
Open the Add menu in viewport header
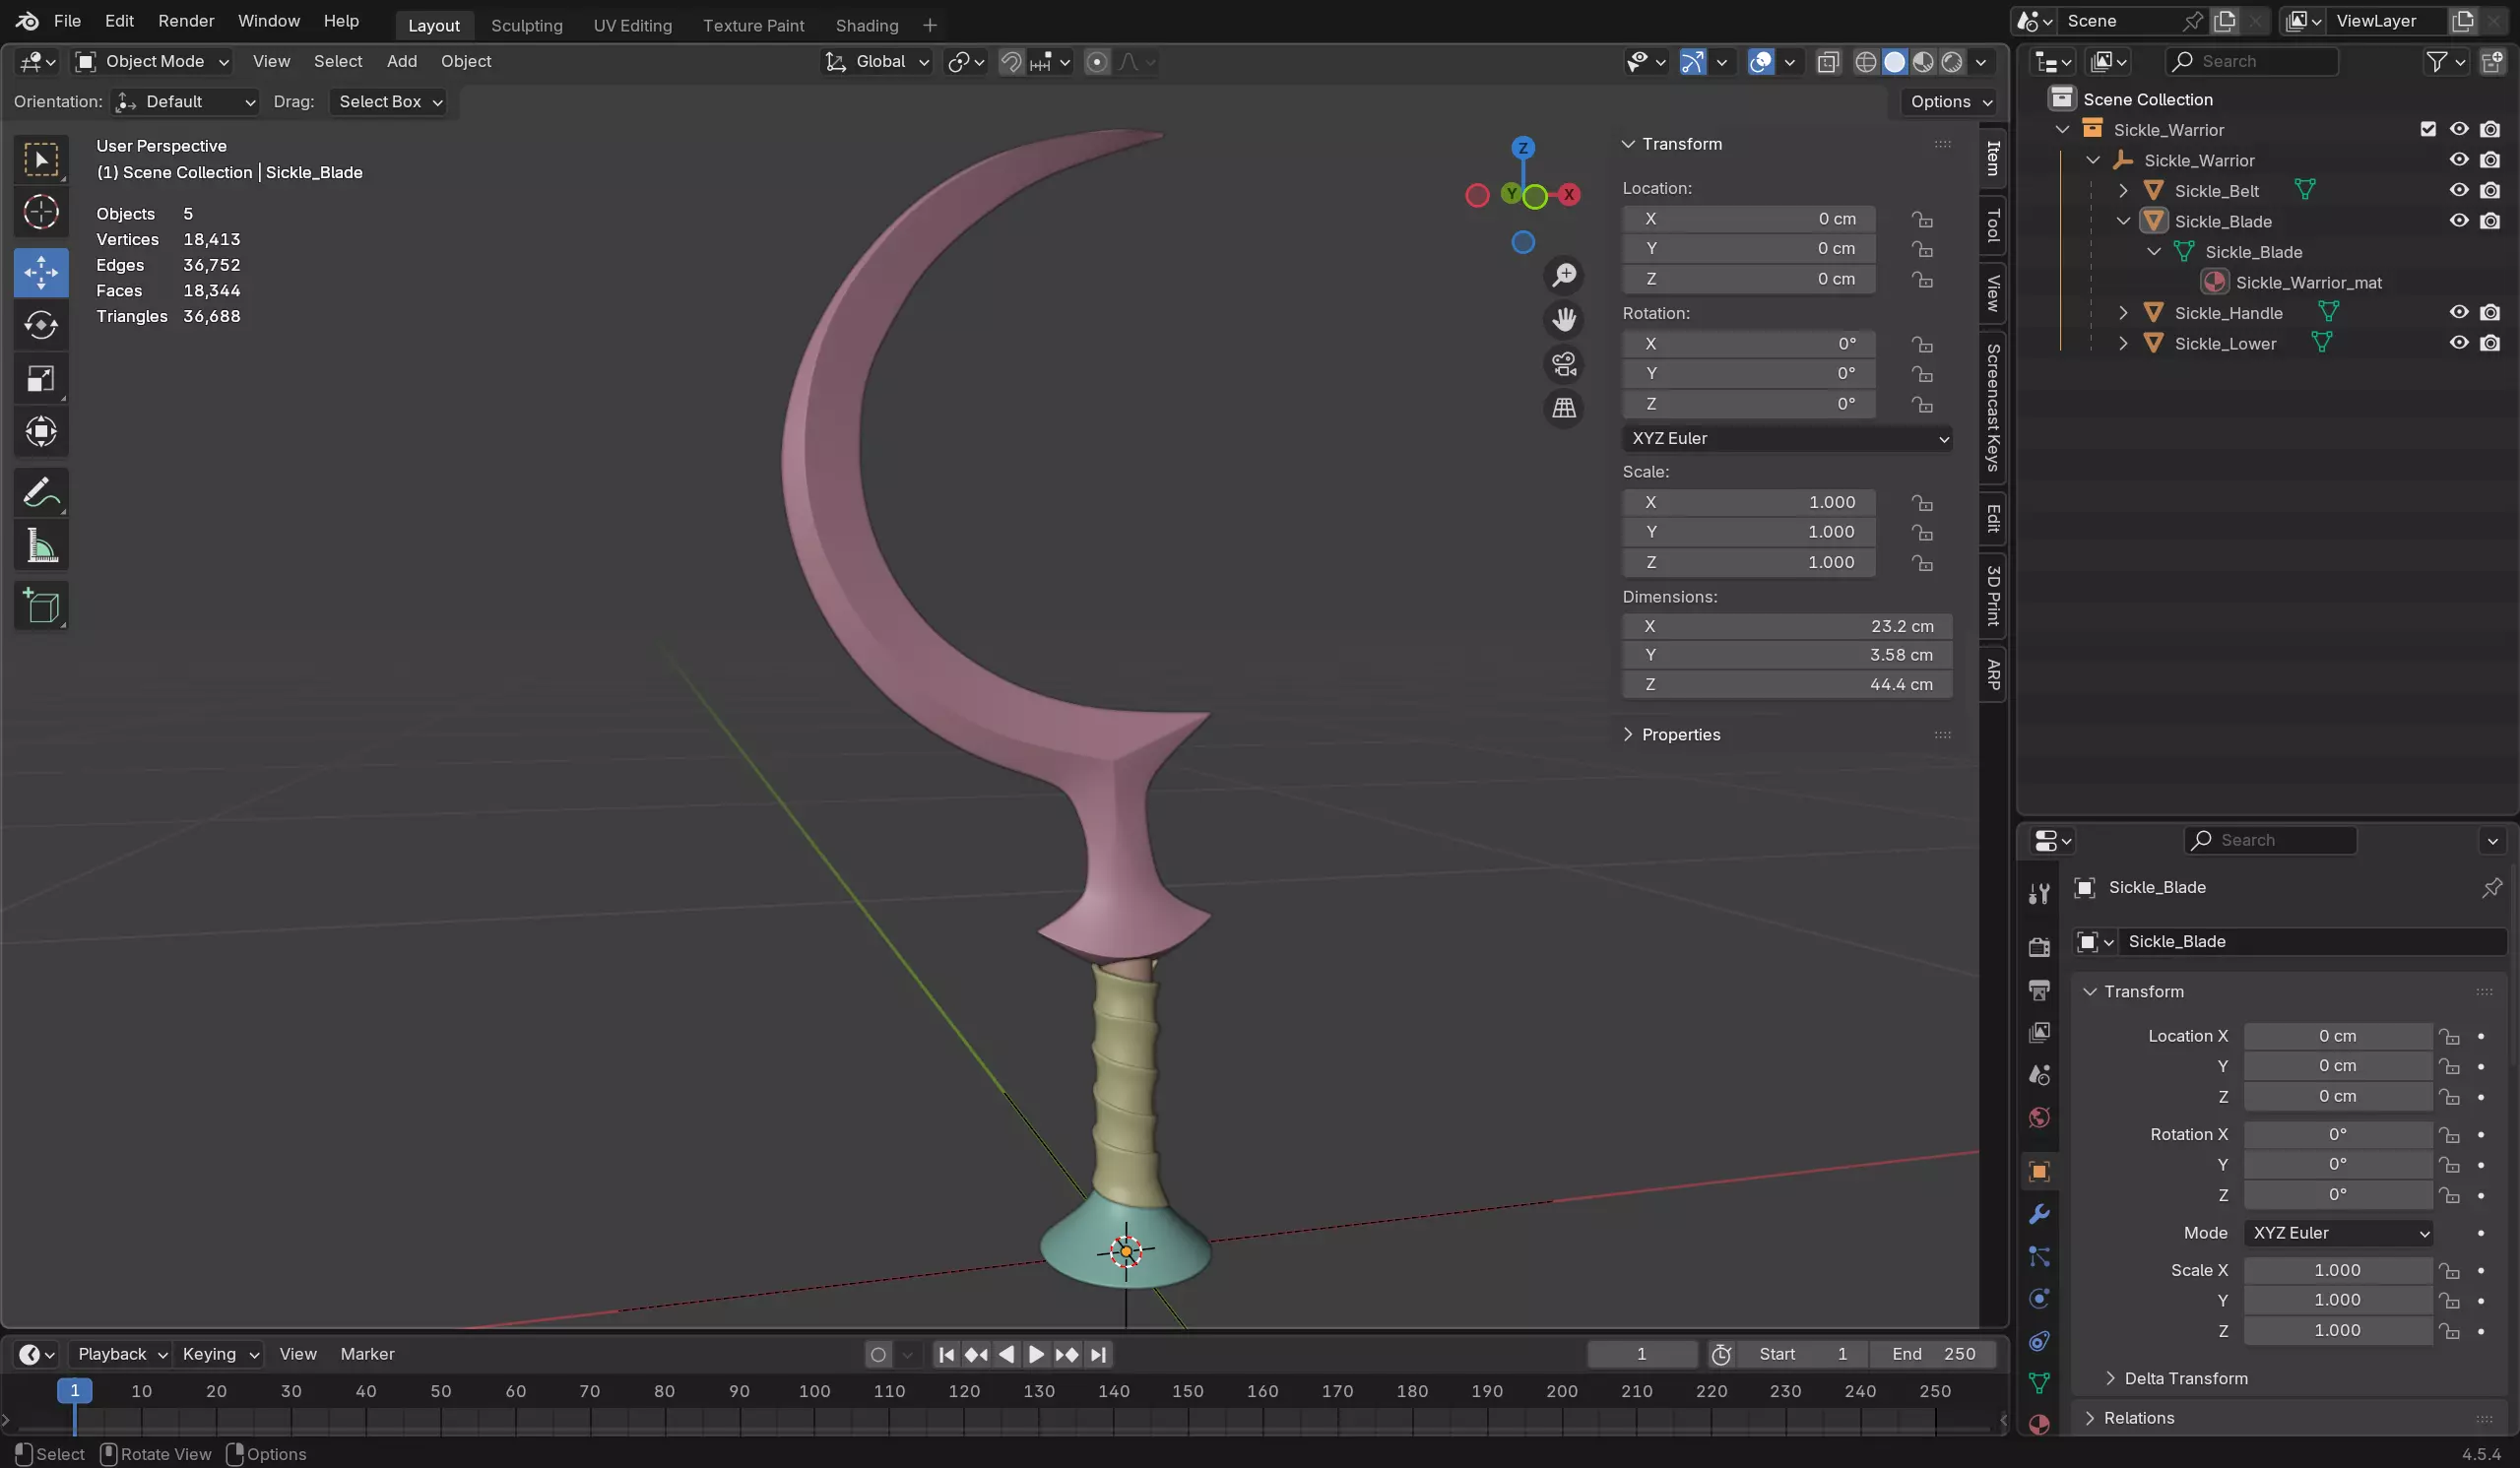pyautogui.click(x=402, y=62)
